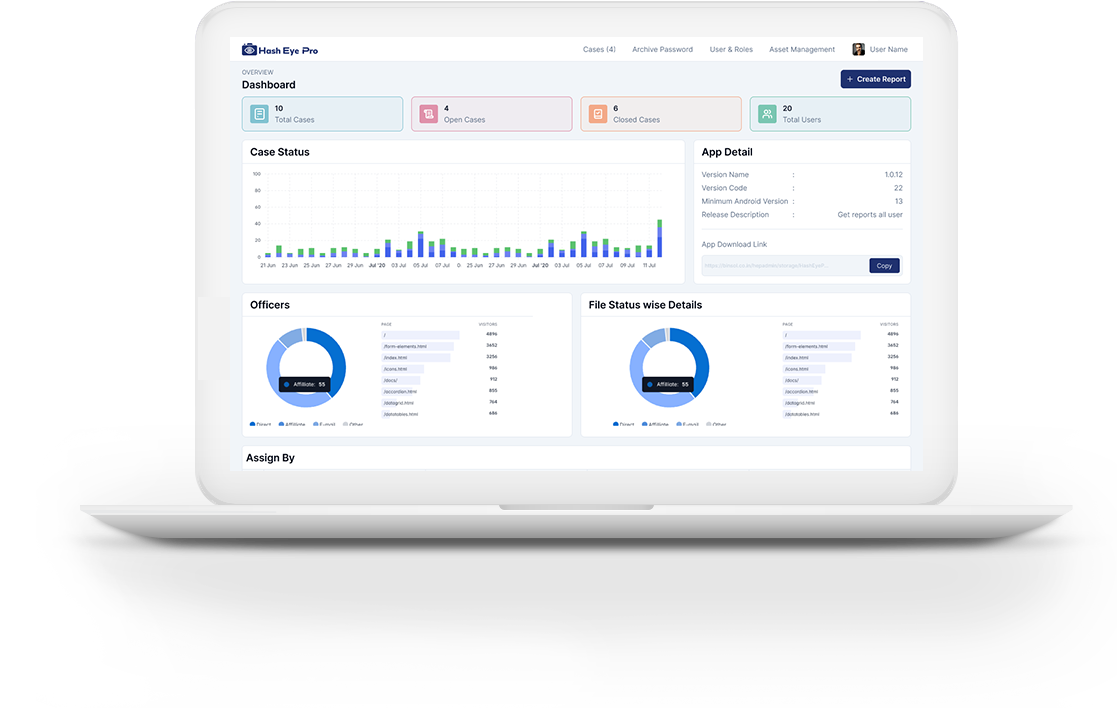The image size is (1117, 708).
Task: Click the Open Cases pink icon
Action: tap(429, 114)
